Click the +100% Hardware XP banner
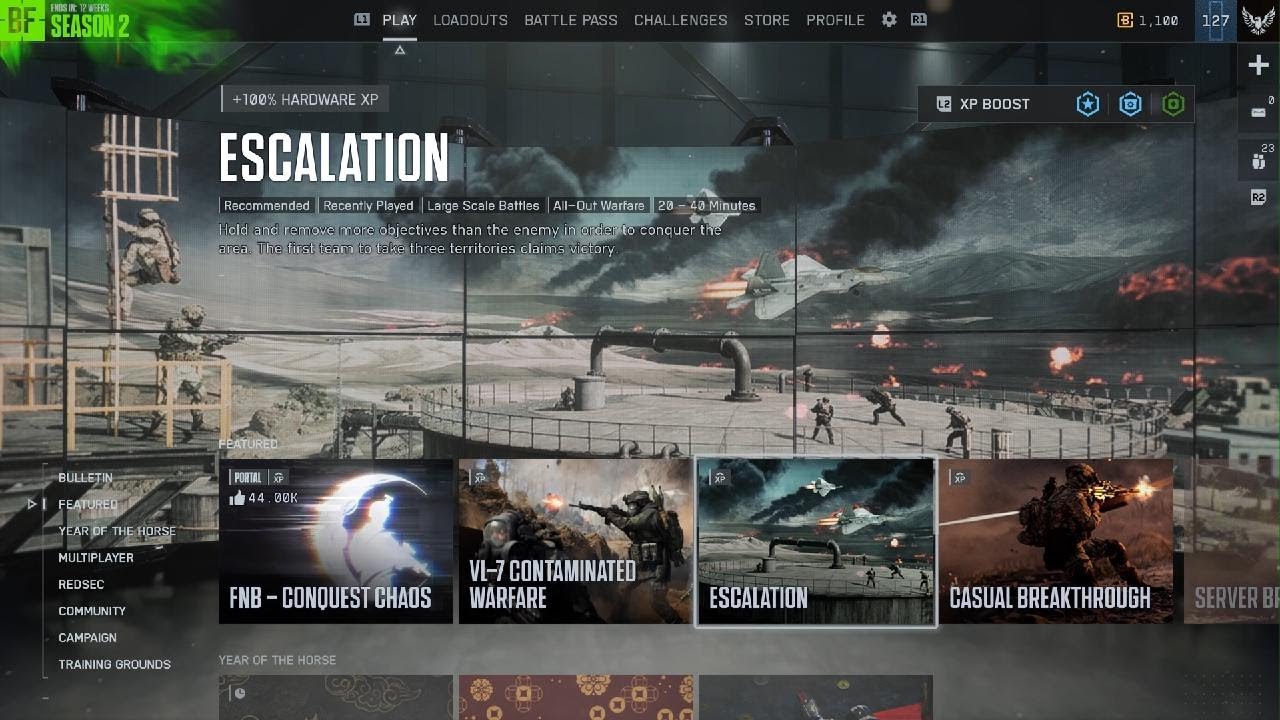 coord(305,100)
